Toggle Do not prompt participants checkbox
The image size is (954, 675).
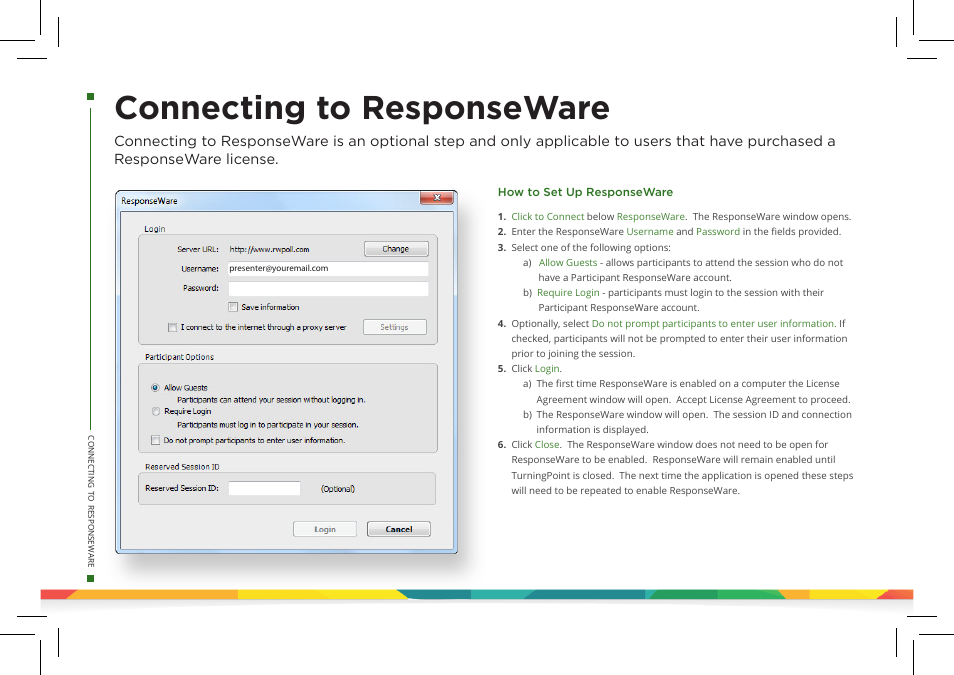point(155,440)
